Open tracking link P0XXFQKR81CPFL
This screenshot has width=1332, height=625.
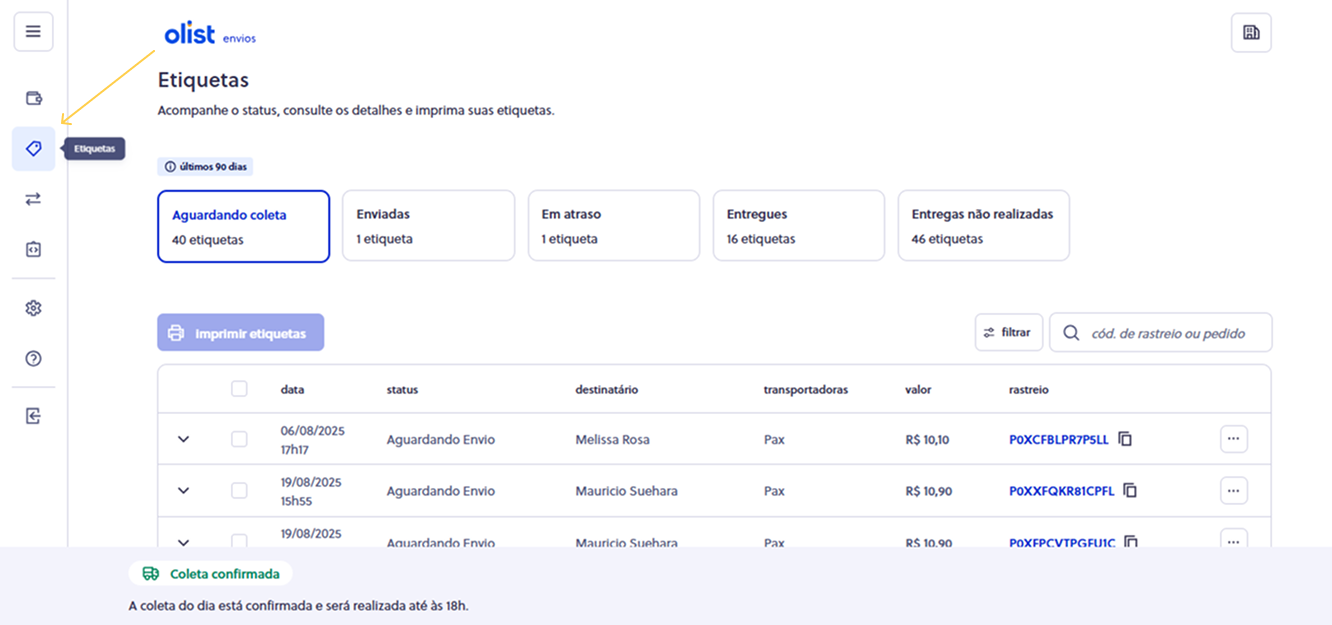(1061, 491)
